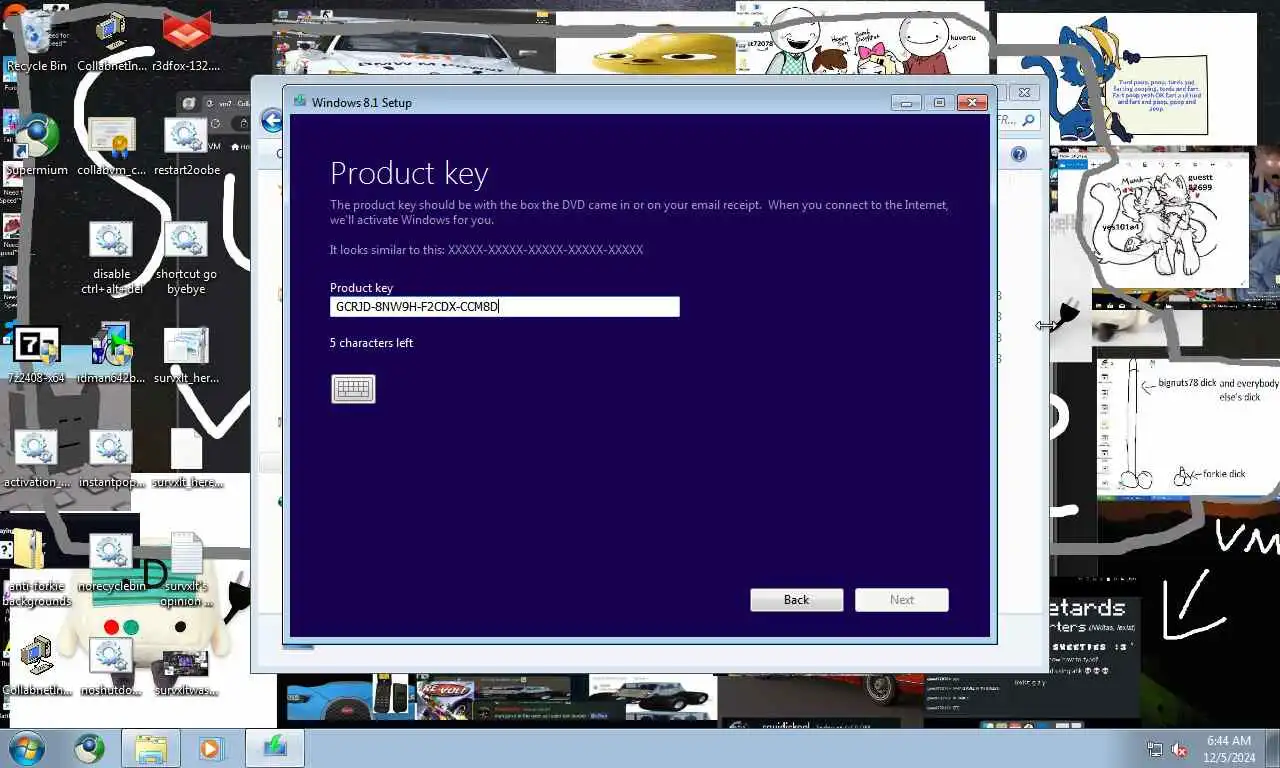The height and width of the screenshot is (768, 1280).
Task: Open the Recycle Bin desktop icon
Action: point(37,40)
